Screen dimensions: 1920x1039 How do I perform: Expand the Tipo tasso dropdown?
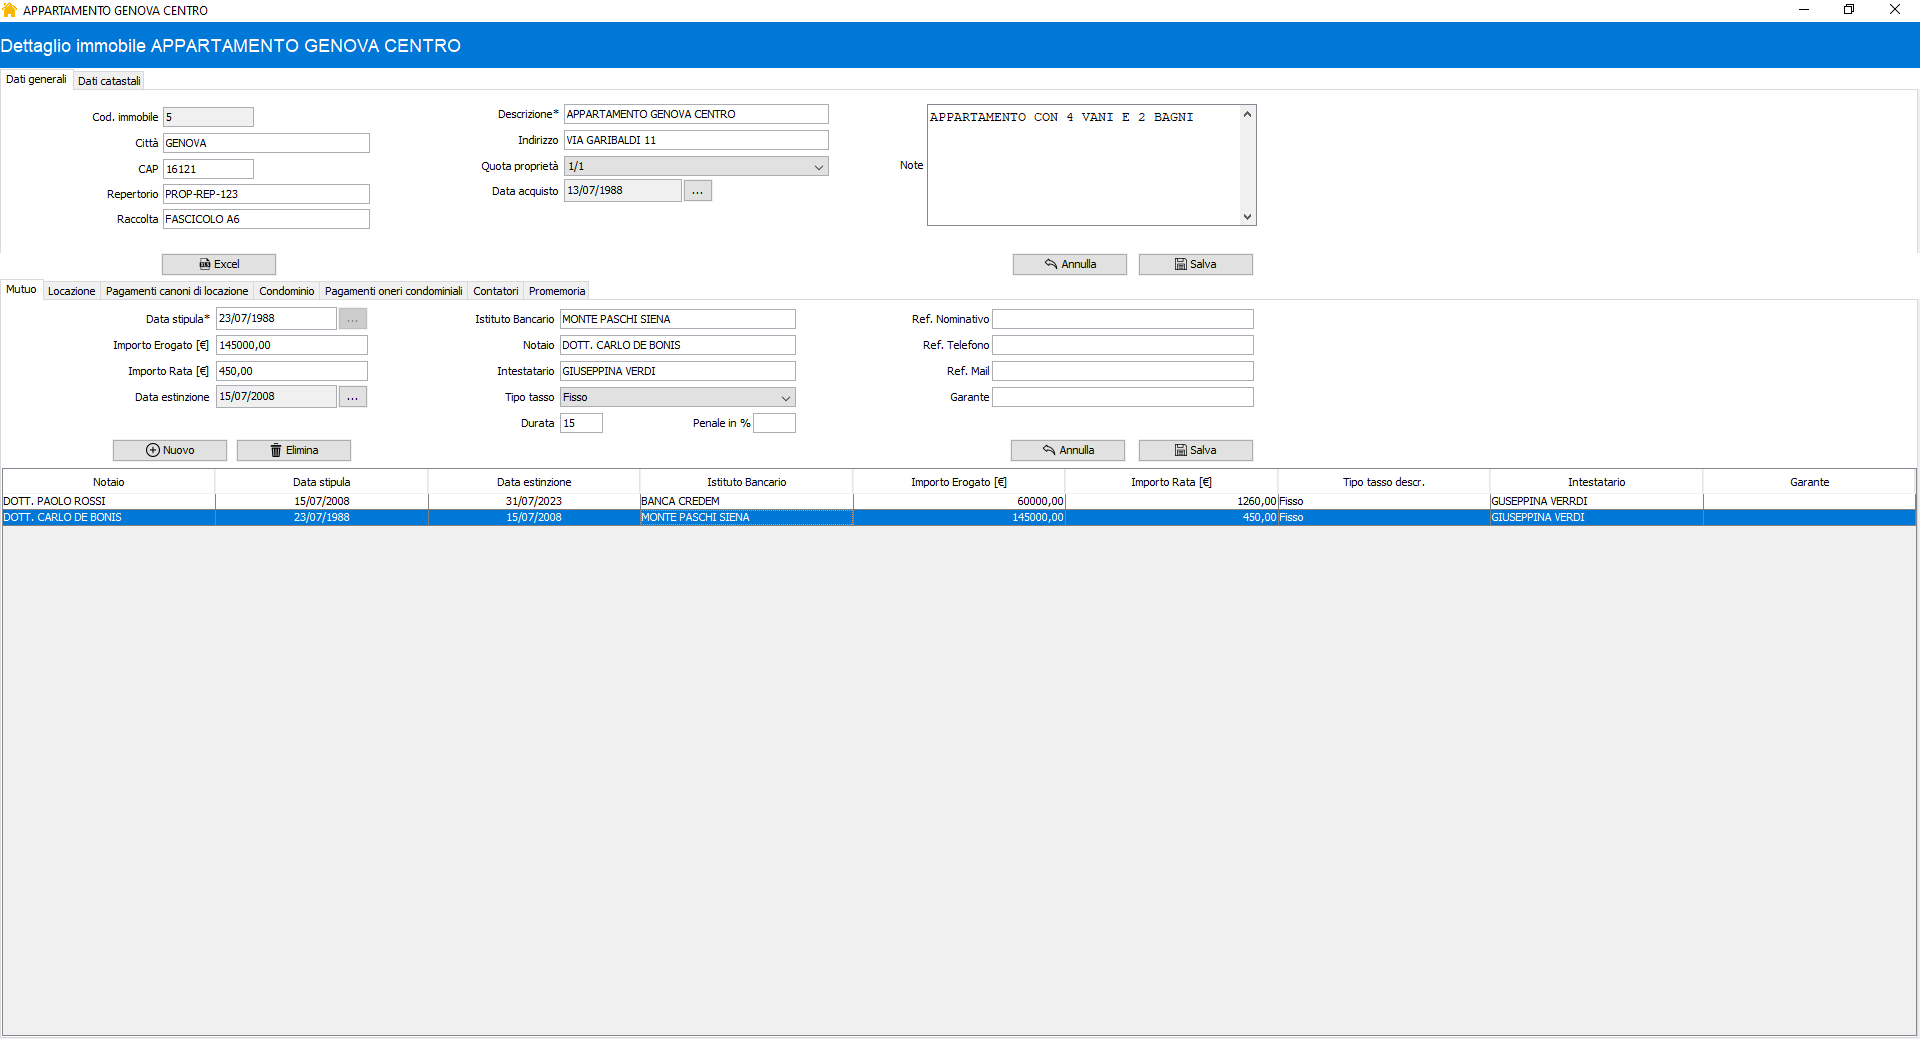[x=785, y=398]
